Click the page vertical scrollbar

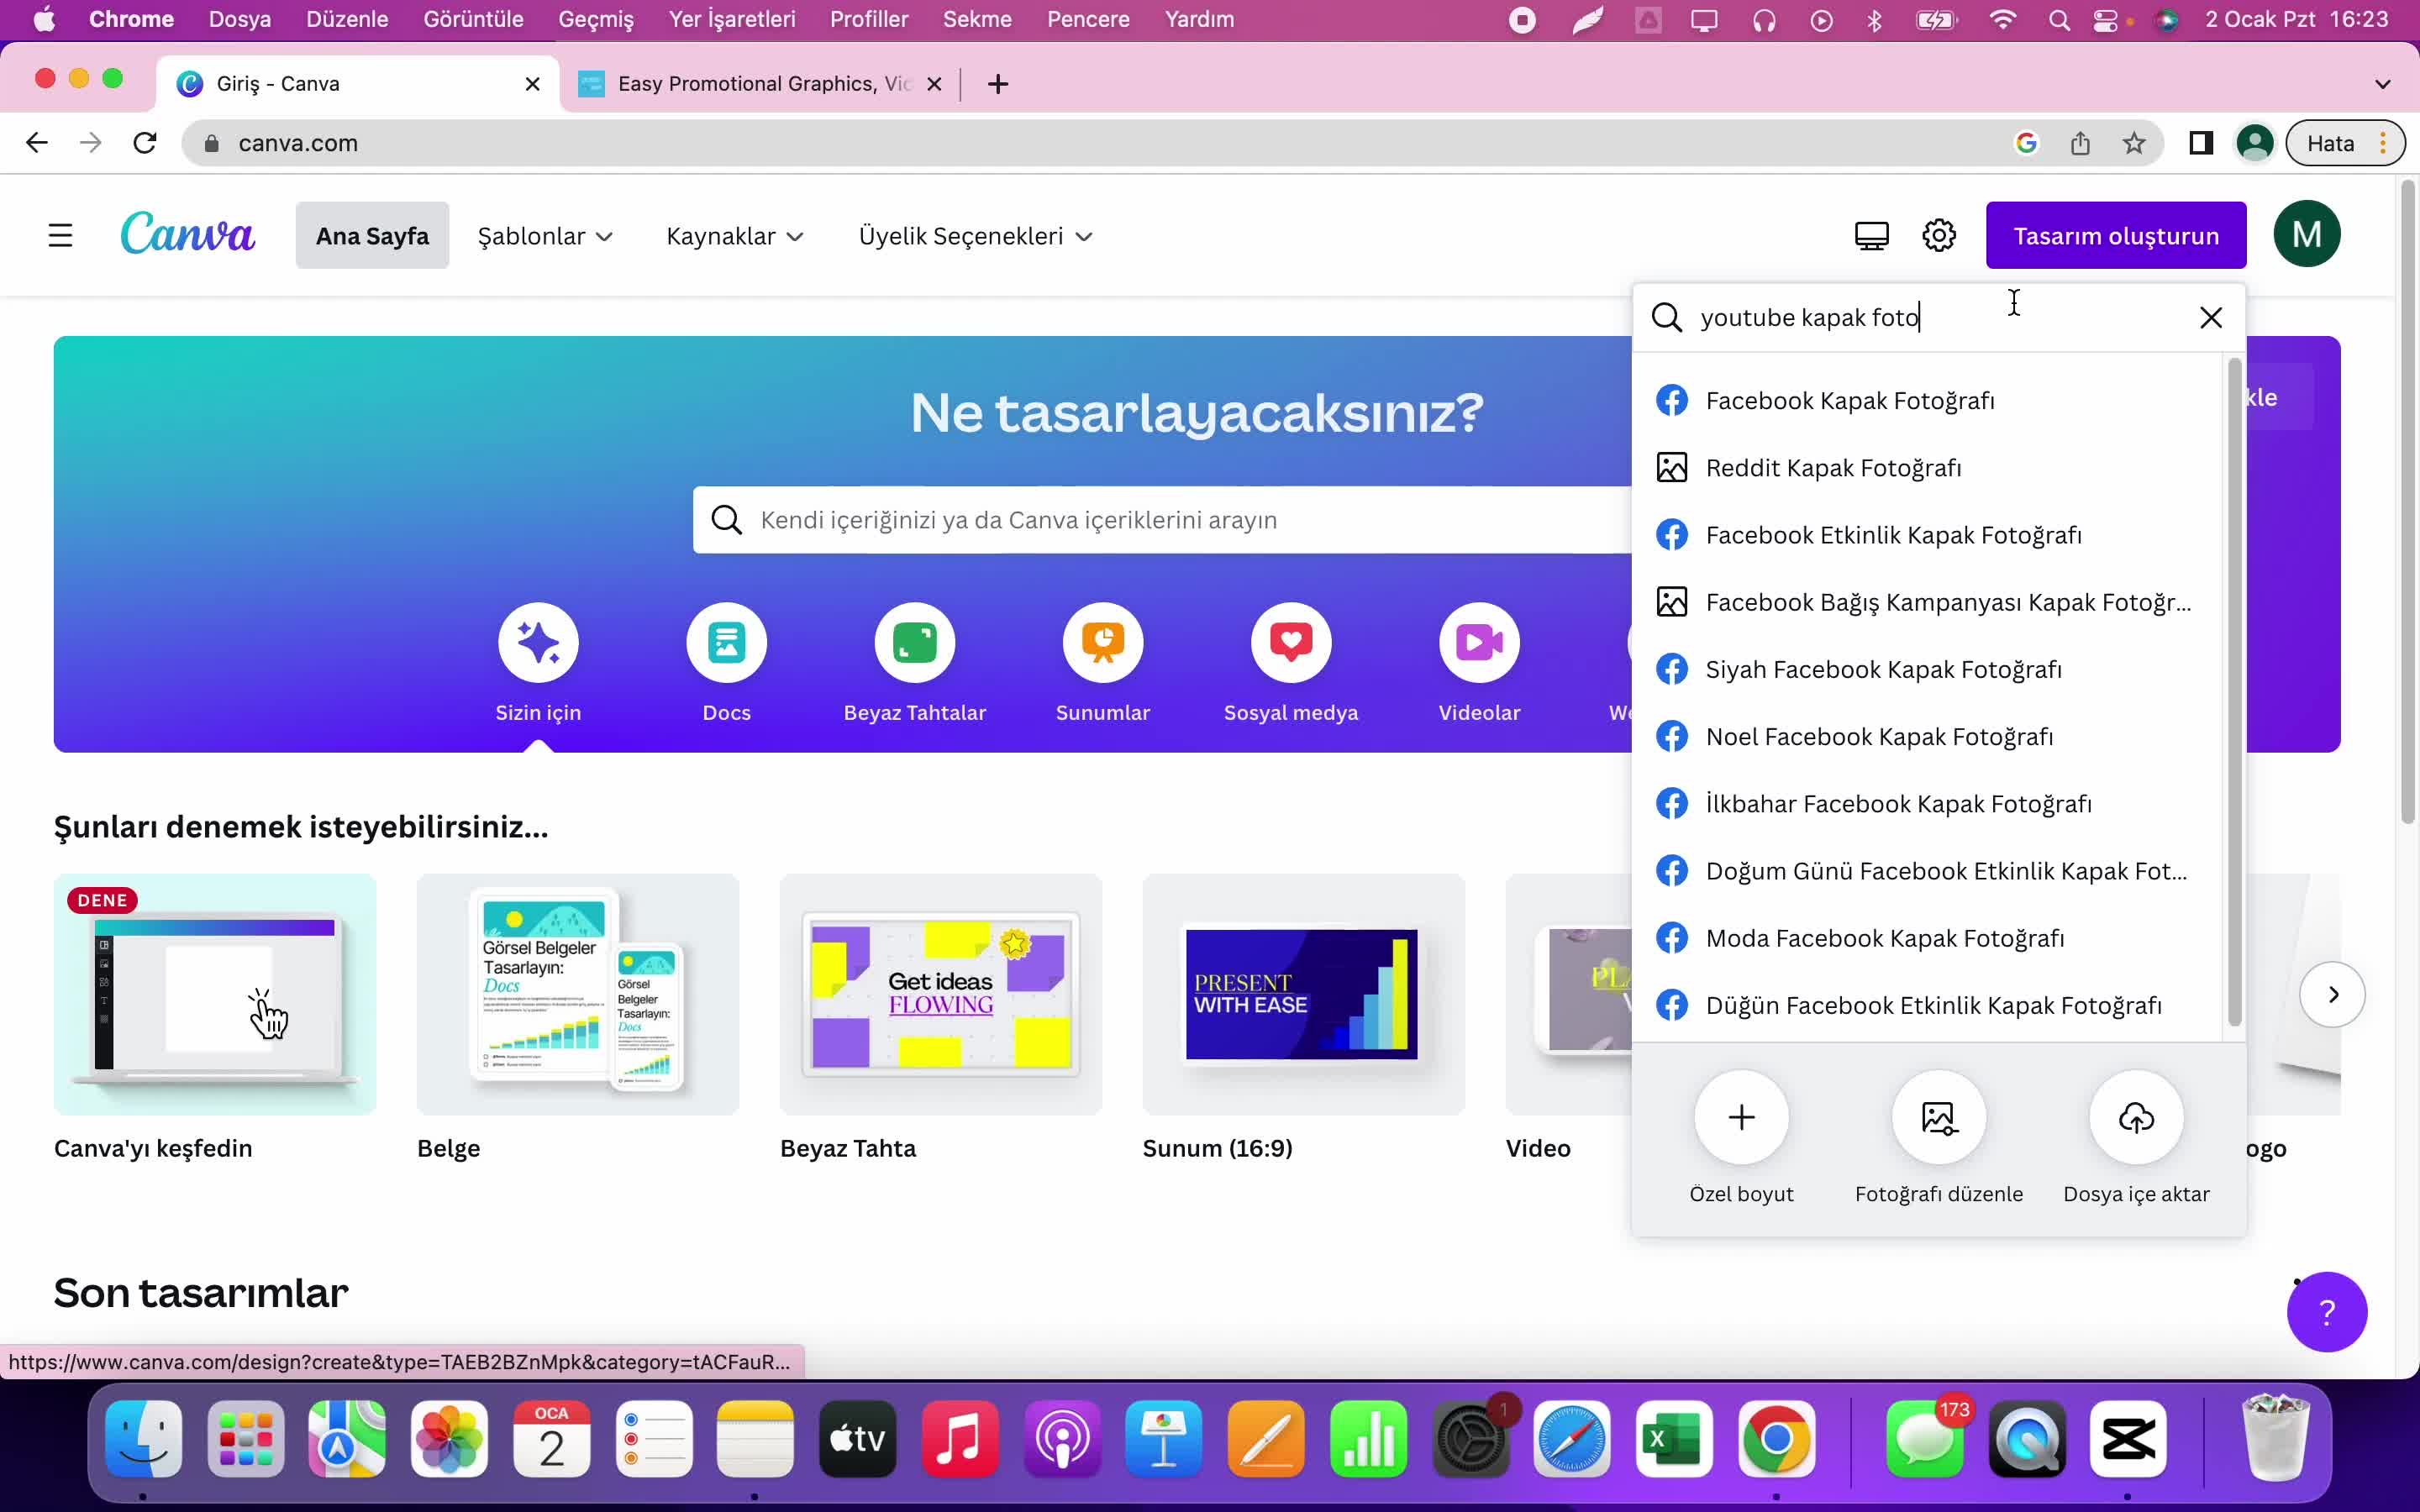[2407, 502]
